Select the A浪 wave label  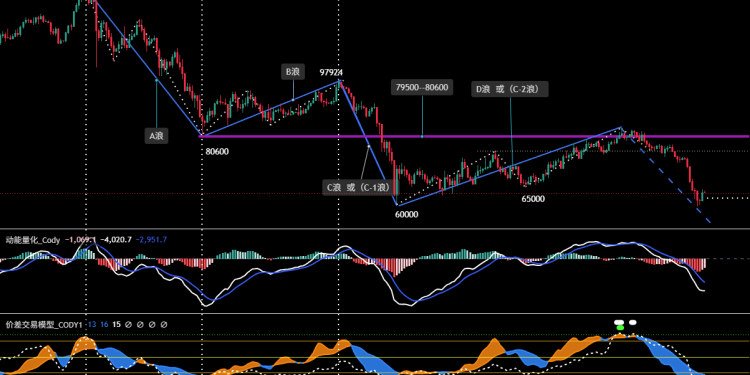(156, 136)
